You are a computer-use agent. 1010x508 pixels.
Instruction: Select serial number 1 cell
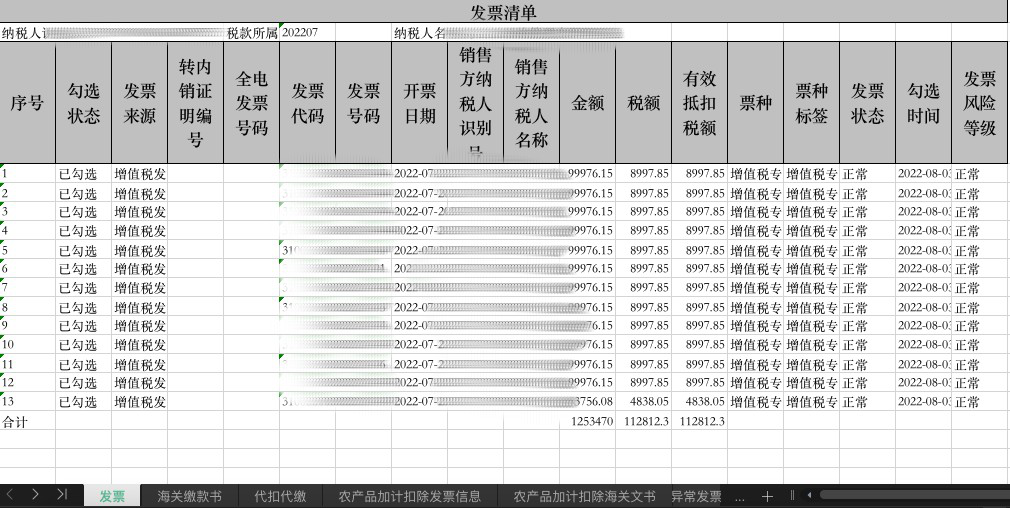tap(28, 173)
